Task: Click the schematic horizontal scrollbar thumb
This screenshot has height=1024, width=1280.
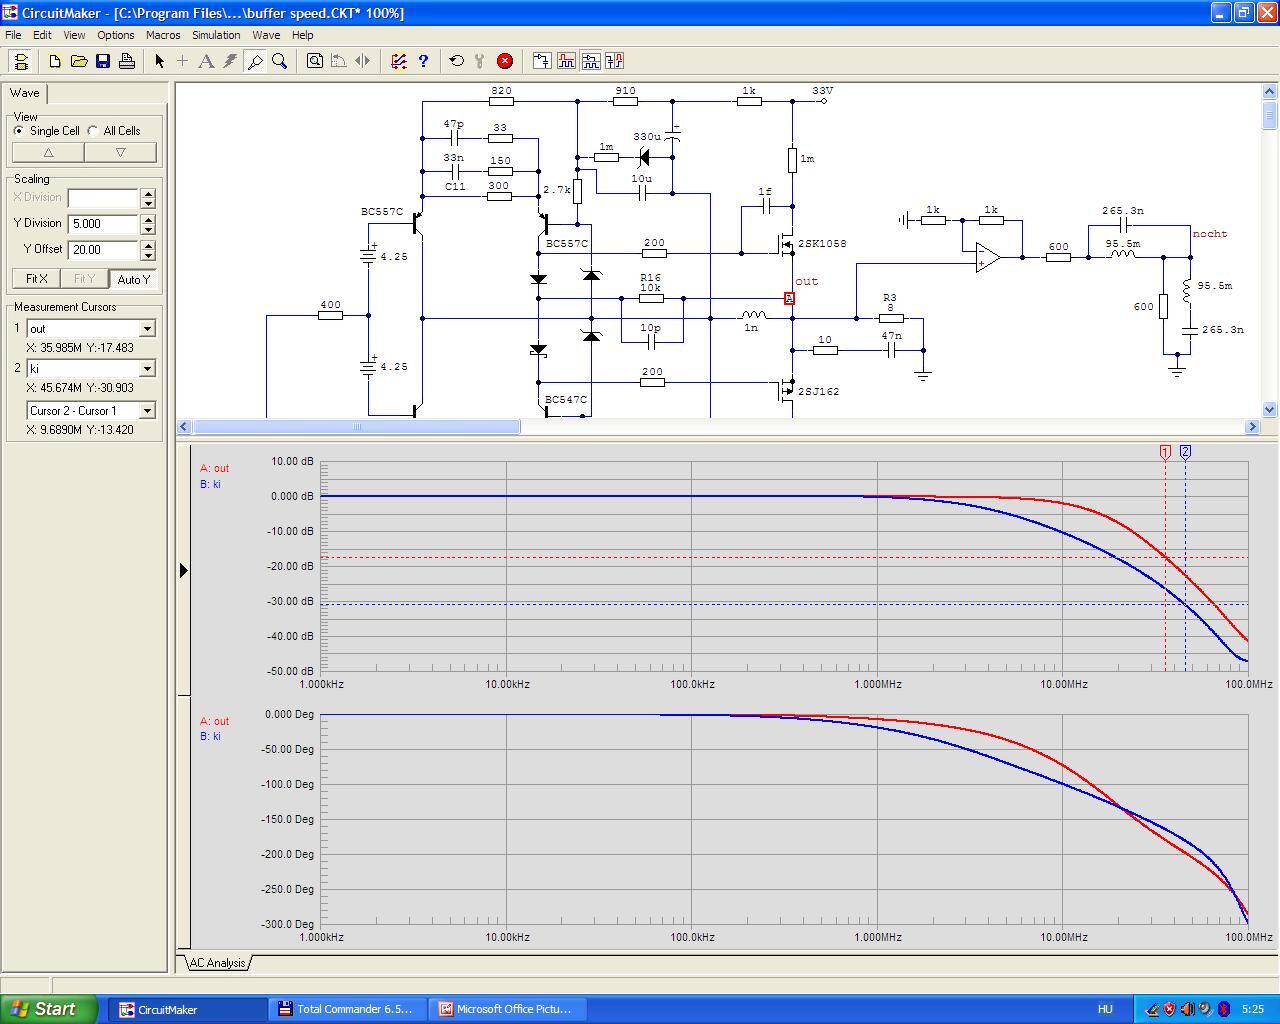Action: point(355,427)
